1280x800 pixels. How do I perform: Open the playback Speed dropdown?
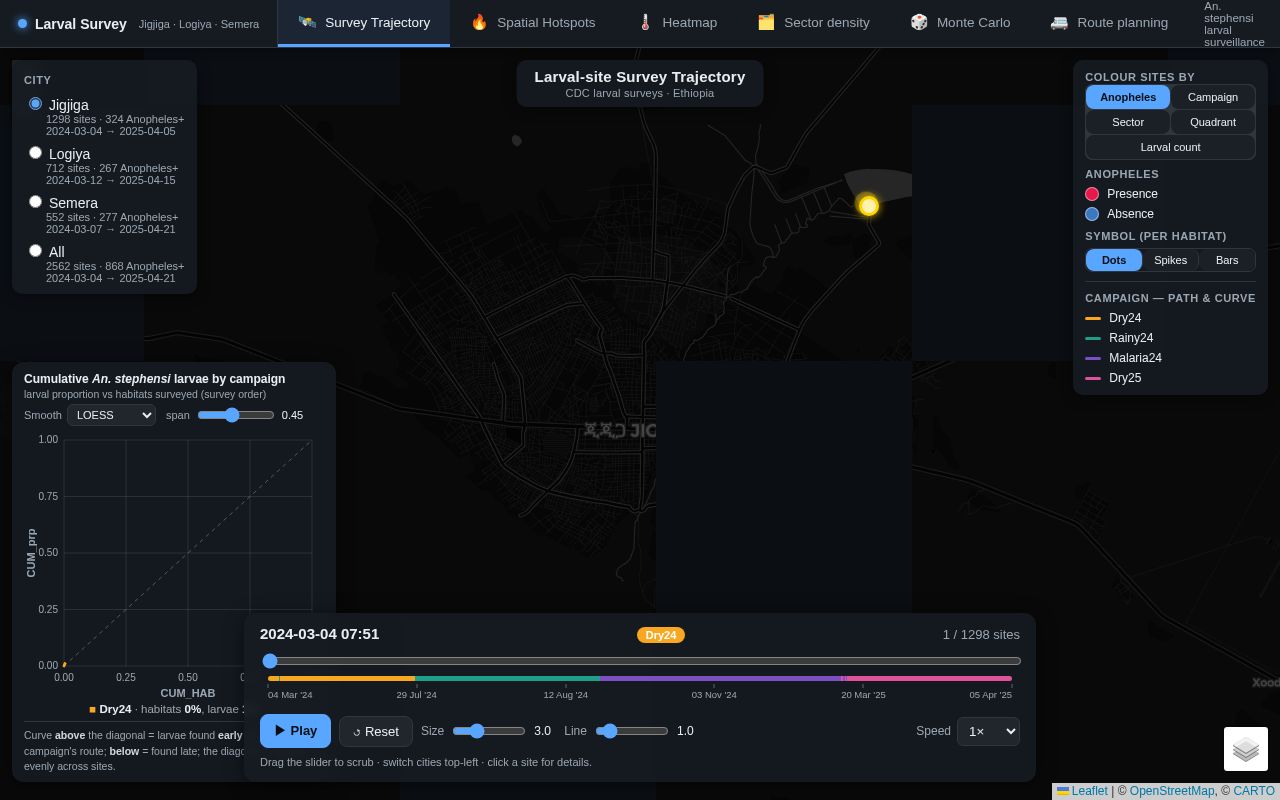coord(988,731)
